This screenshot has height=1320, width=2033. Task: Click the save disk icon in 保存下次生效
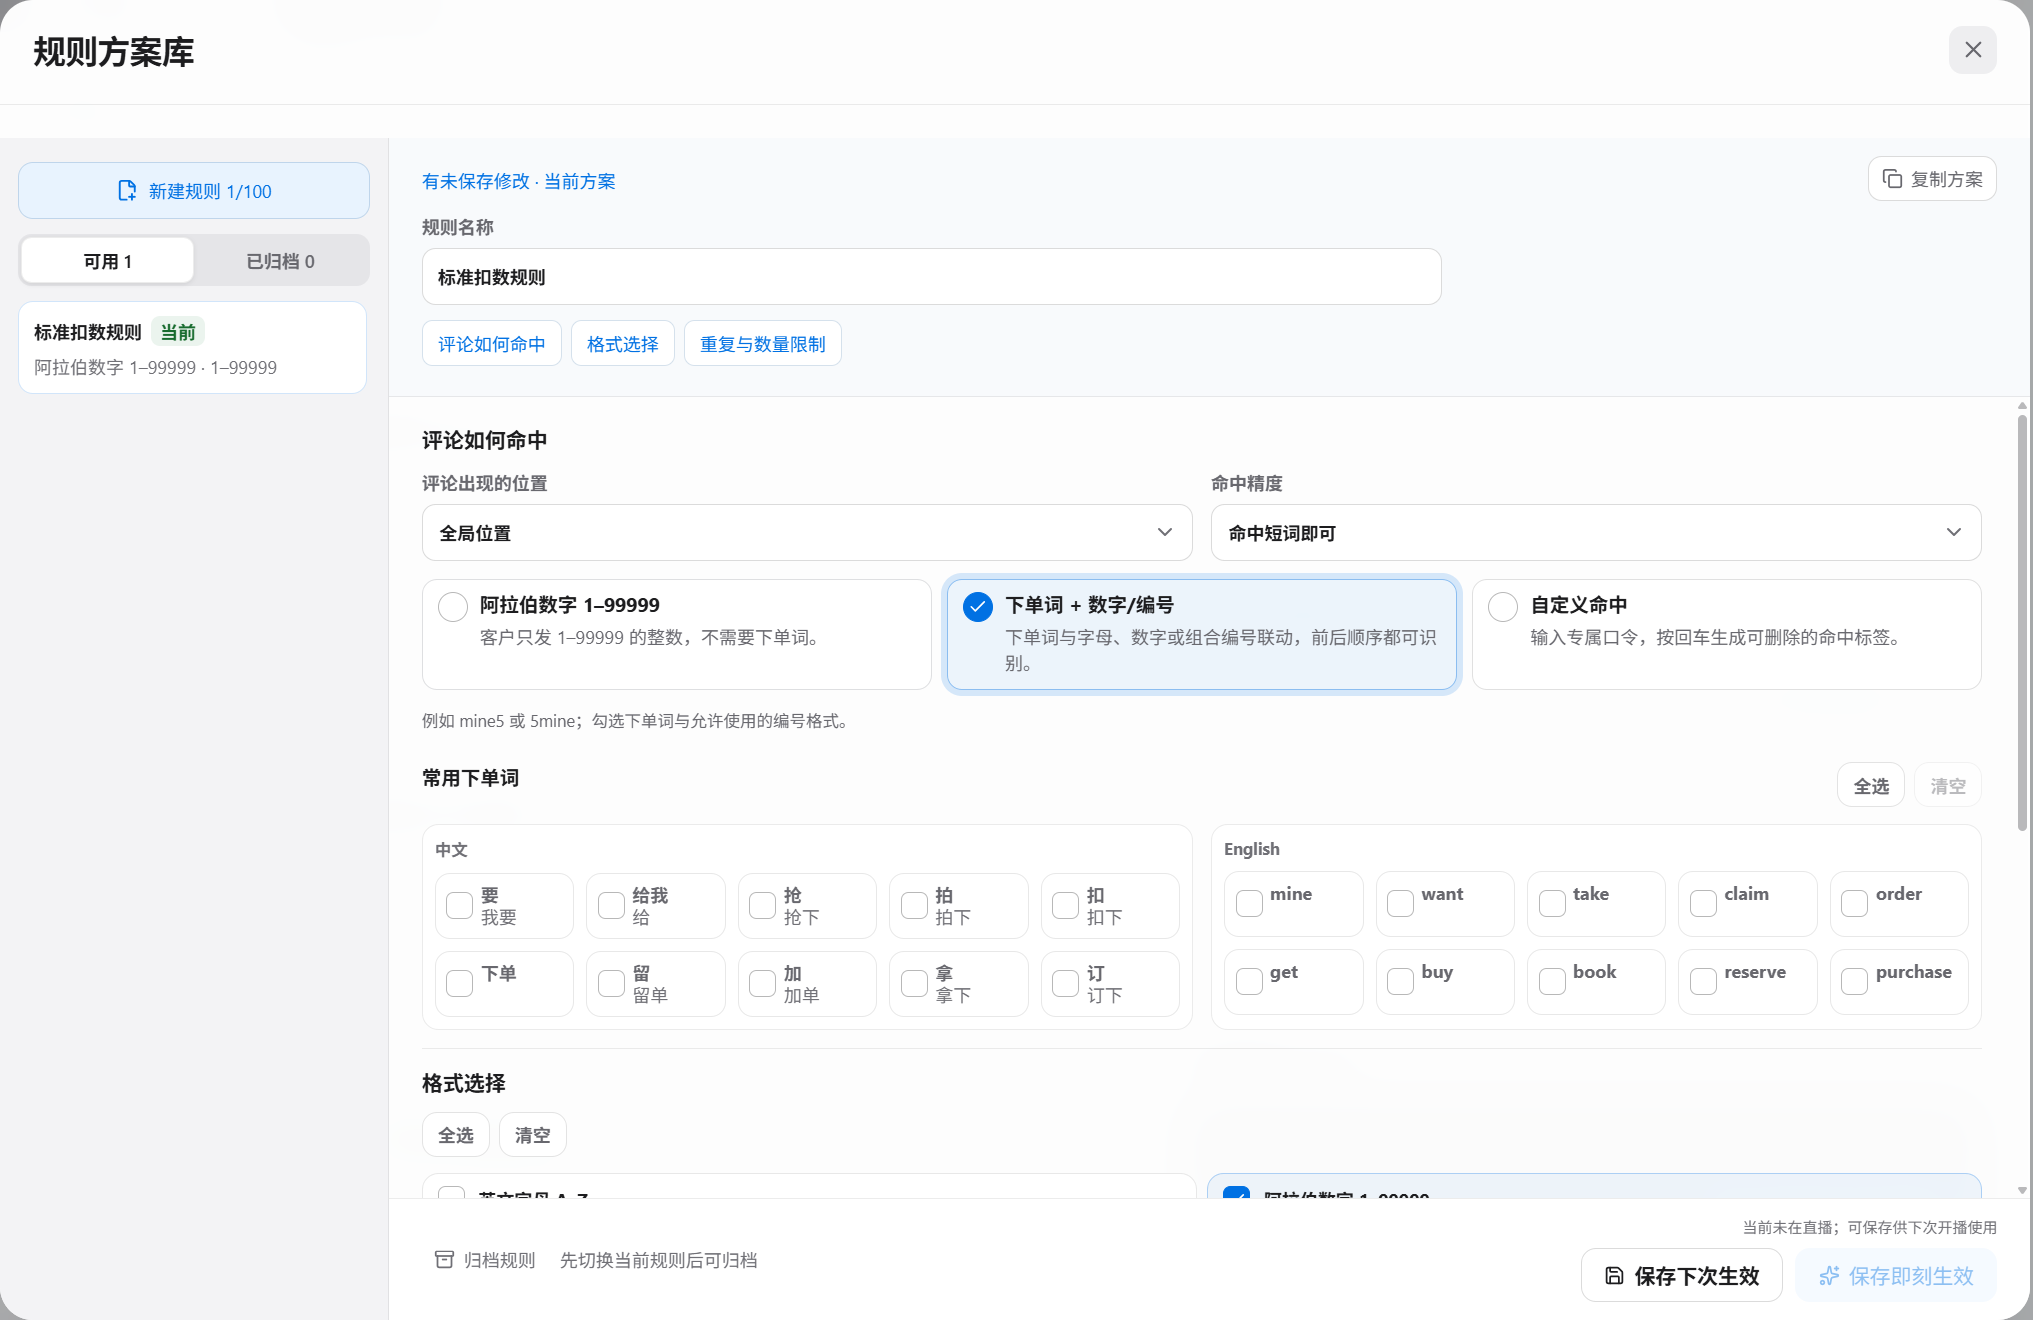(x=1614, y=1276)
